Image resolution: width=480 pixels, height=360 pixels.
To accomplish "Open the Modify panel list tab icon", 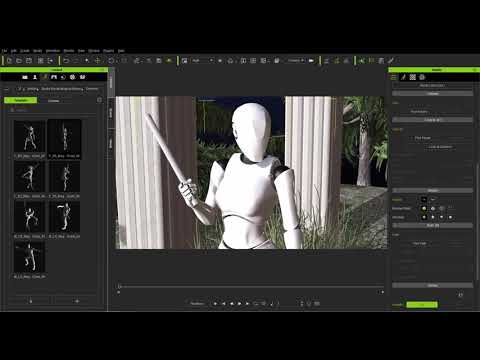I will tap(394, 77).
